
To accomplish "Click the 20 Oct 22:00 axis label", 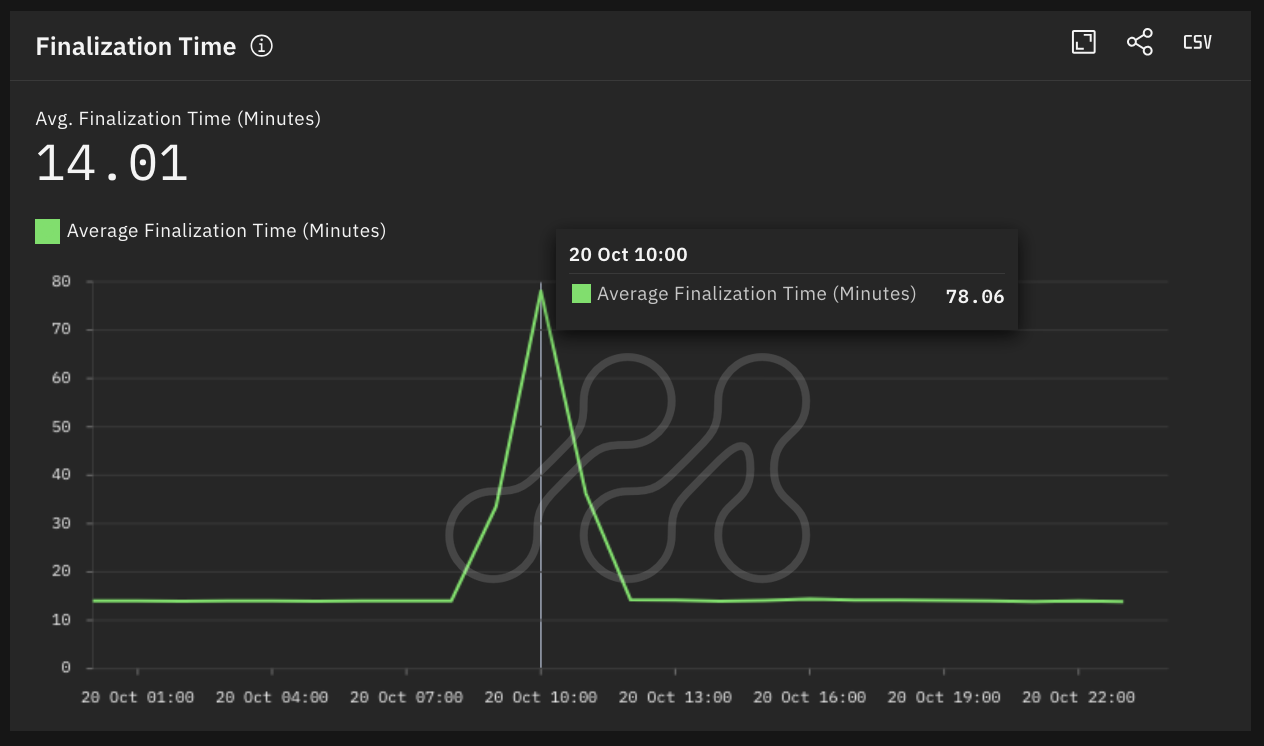I will (x=1078, y=697).
